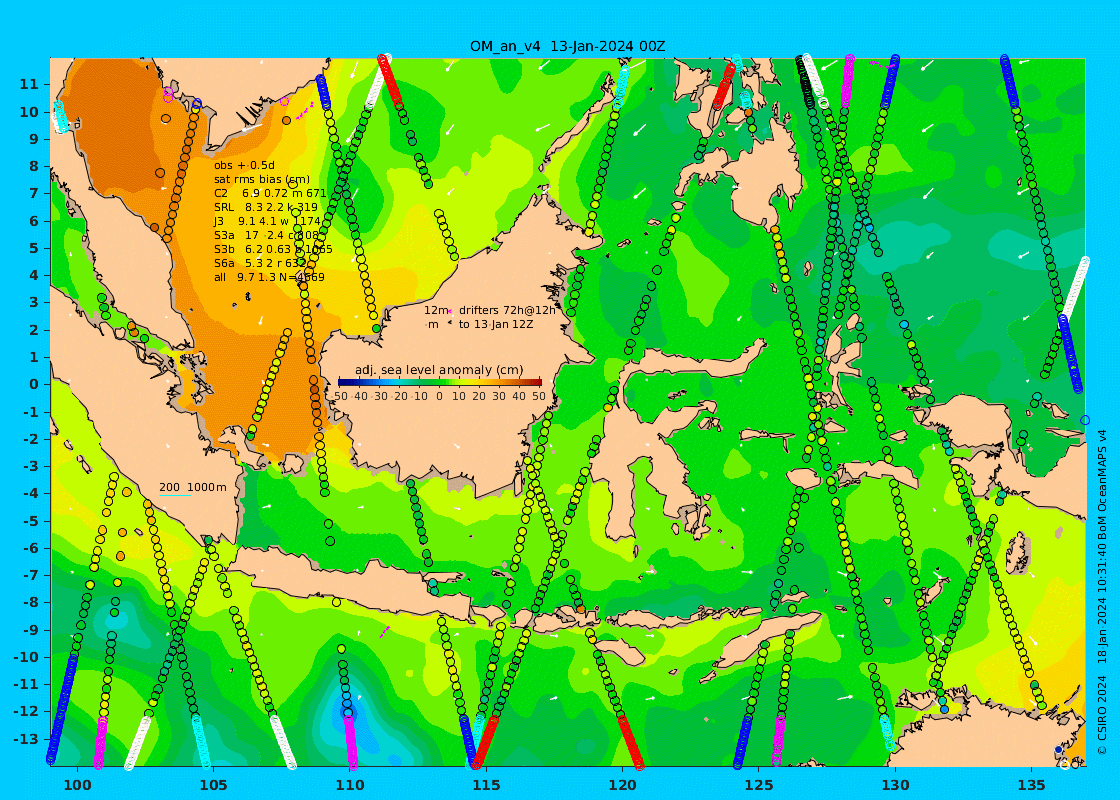Click the "adj. sea level anomaly (cm)" colorbar title
The height and width of the screenshot is (800, 1120).
coord(439,370)
